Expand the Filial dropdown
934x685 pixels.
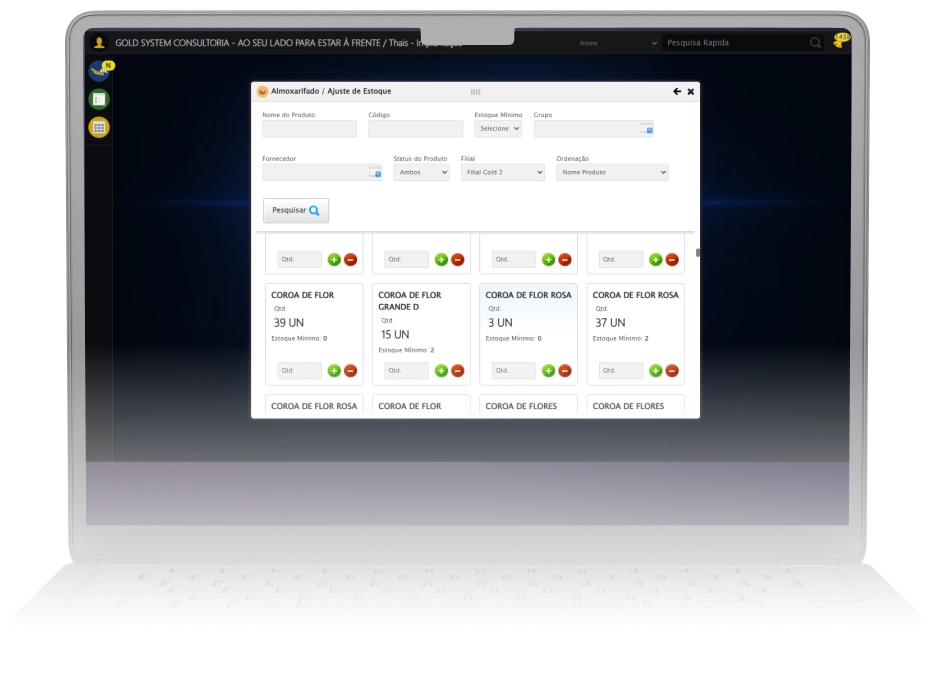click(x=502, y=172)
